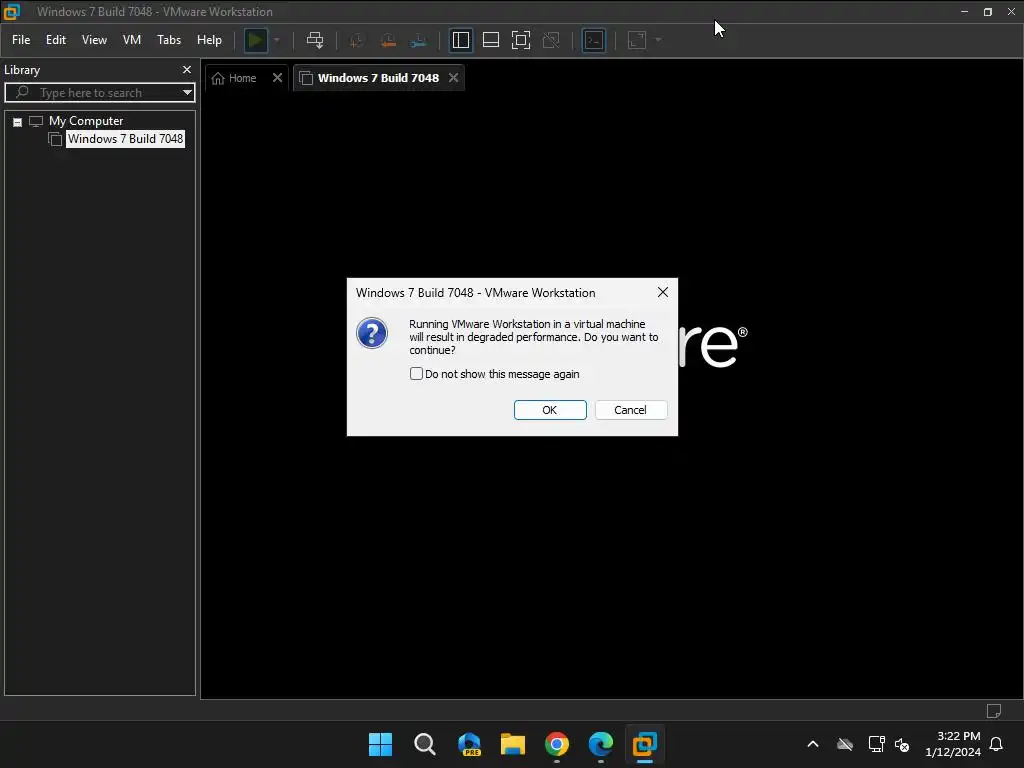Open File Explorer from the taskbar
Viewport: 1024px width, 768px height.
[x=513, y=744]
